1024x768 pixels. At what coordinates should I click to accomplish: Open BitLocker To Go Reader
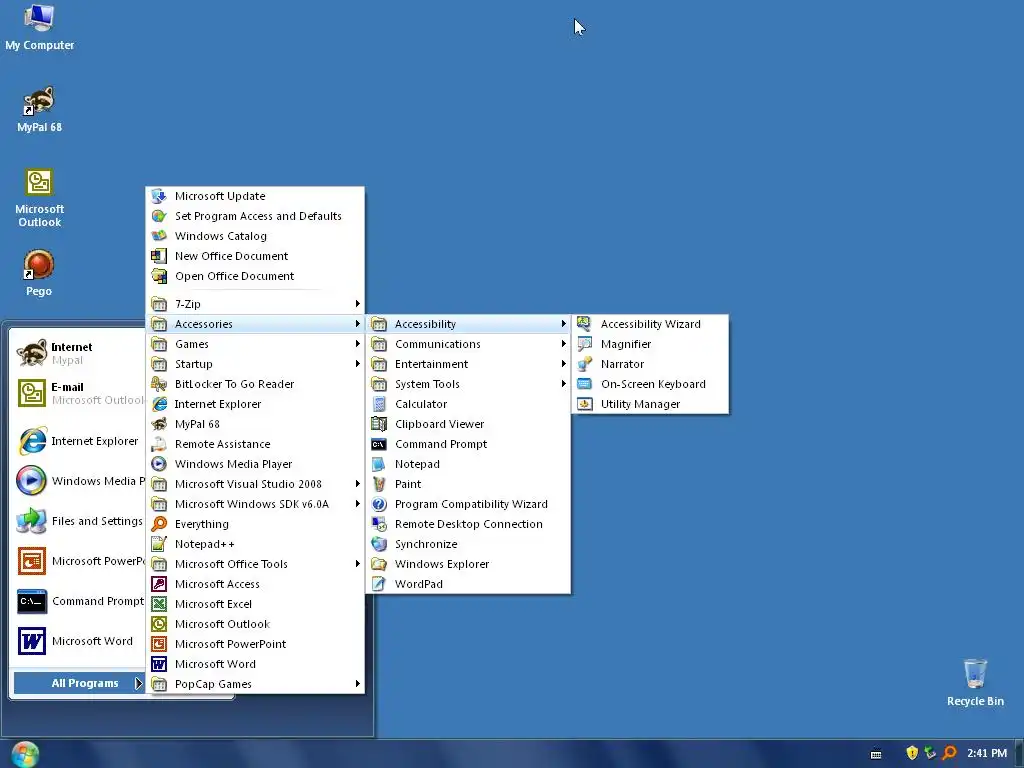(255, 384)
